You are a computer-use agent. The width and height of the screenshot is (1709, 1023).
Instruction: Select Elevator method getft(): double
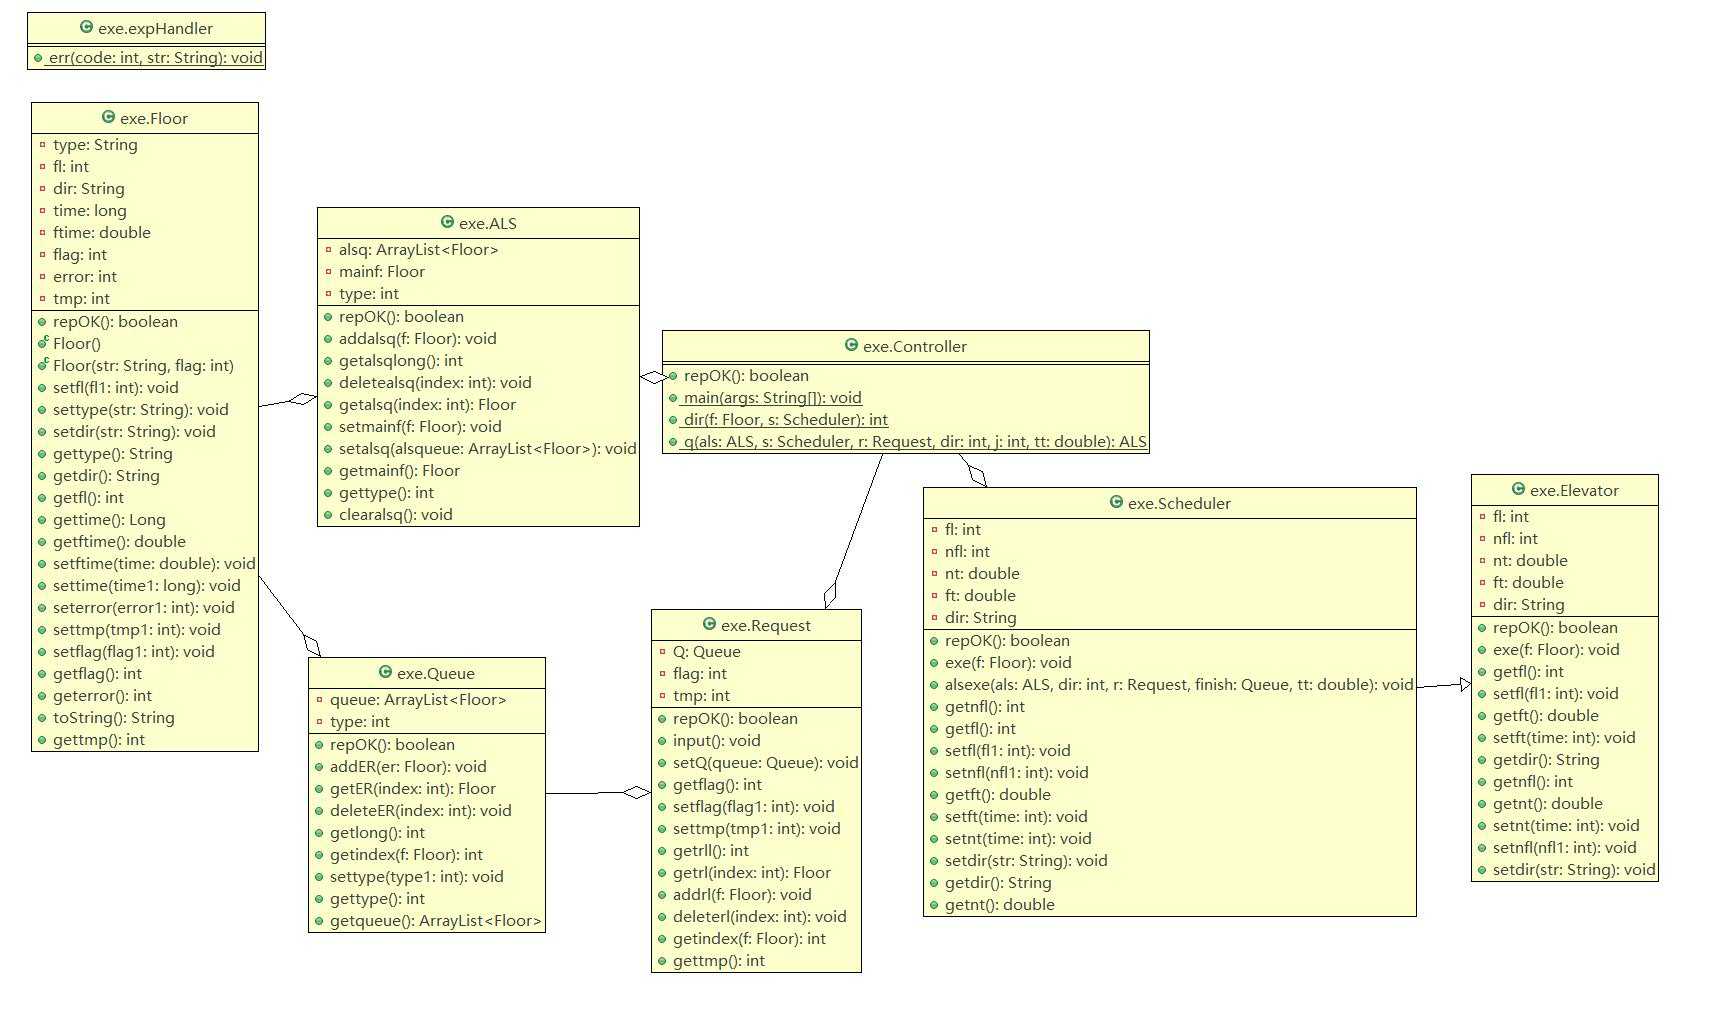tap(1546, 715)
